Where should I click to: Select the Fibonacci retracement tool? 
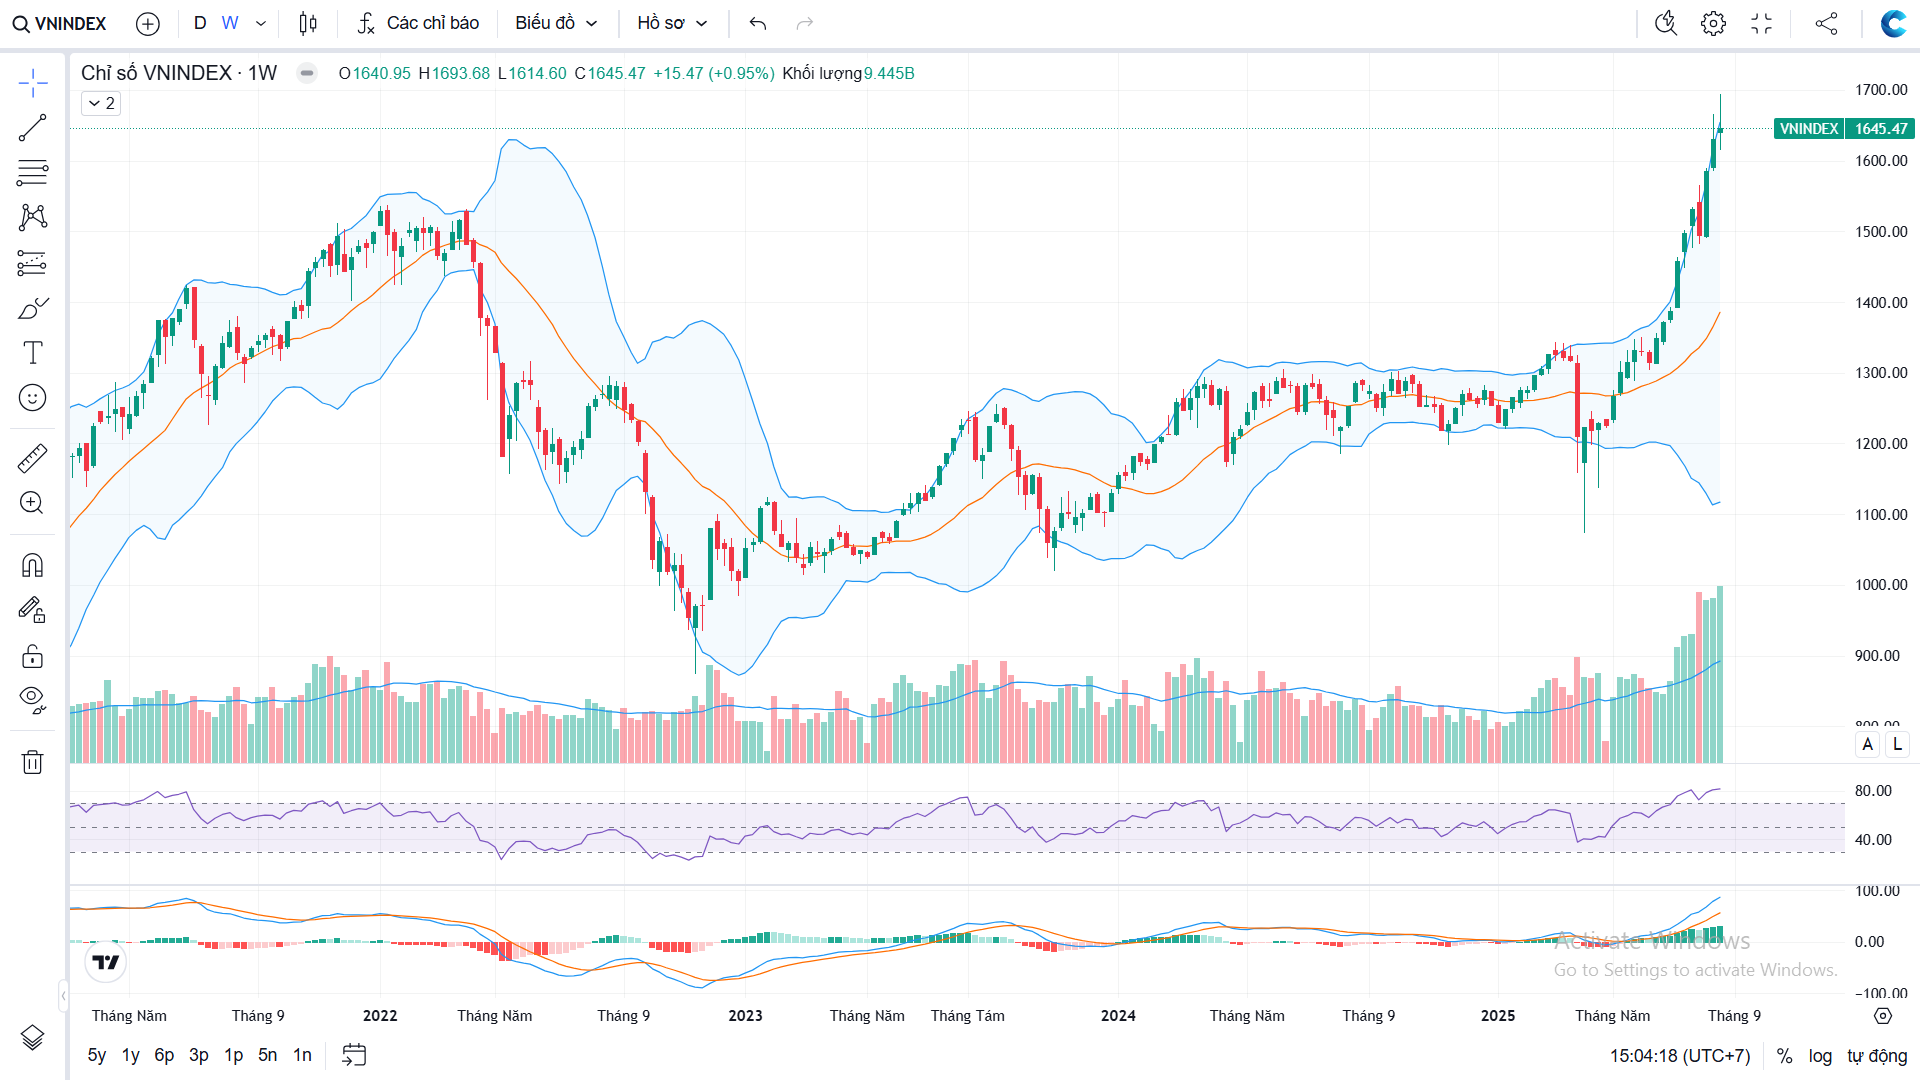click(32, 172)
